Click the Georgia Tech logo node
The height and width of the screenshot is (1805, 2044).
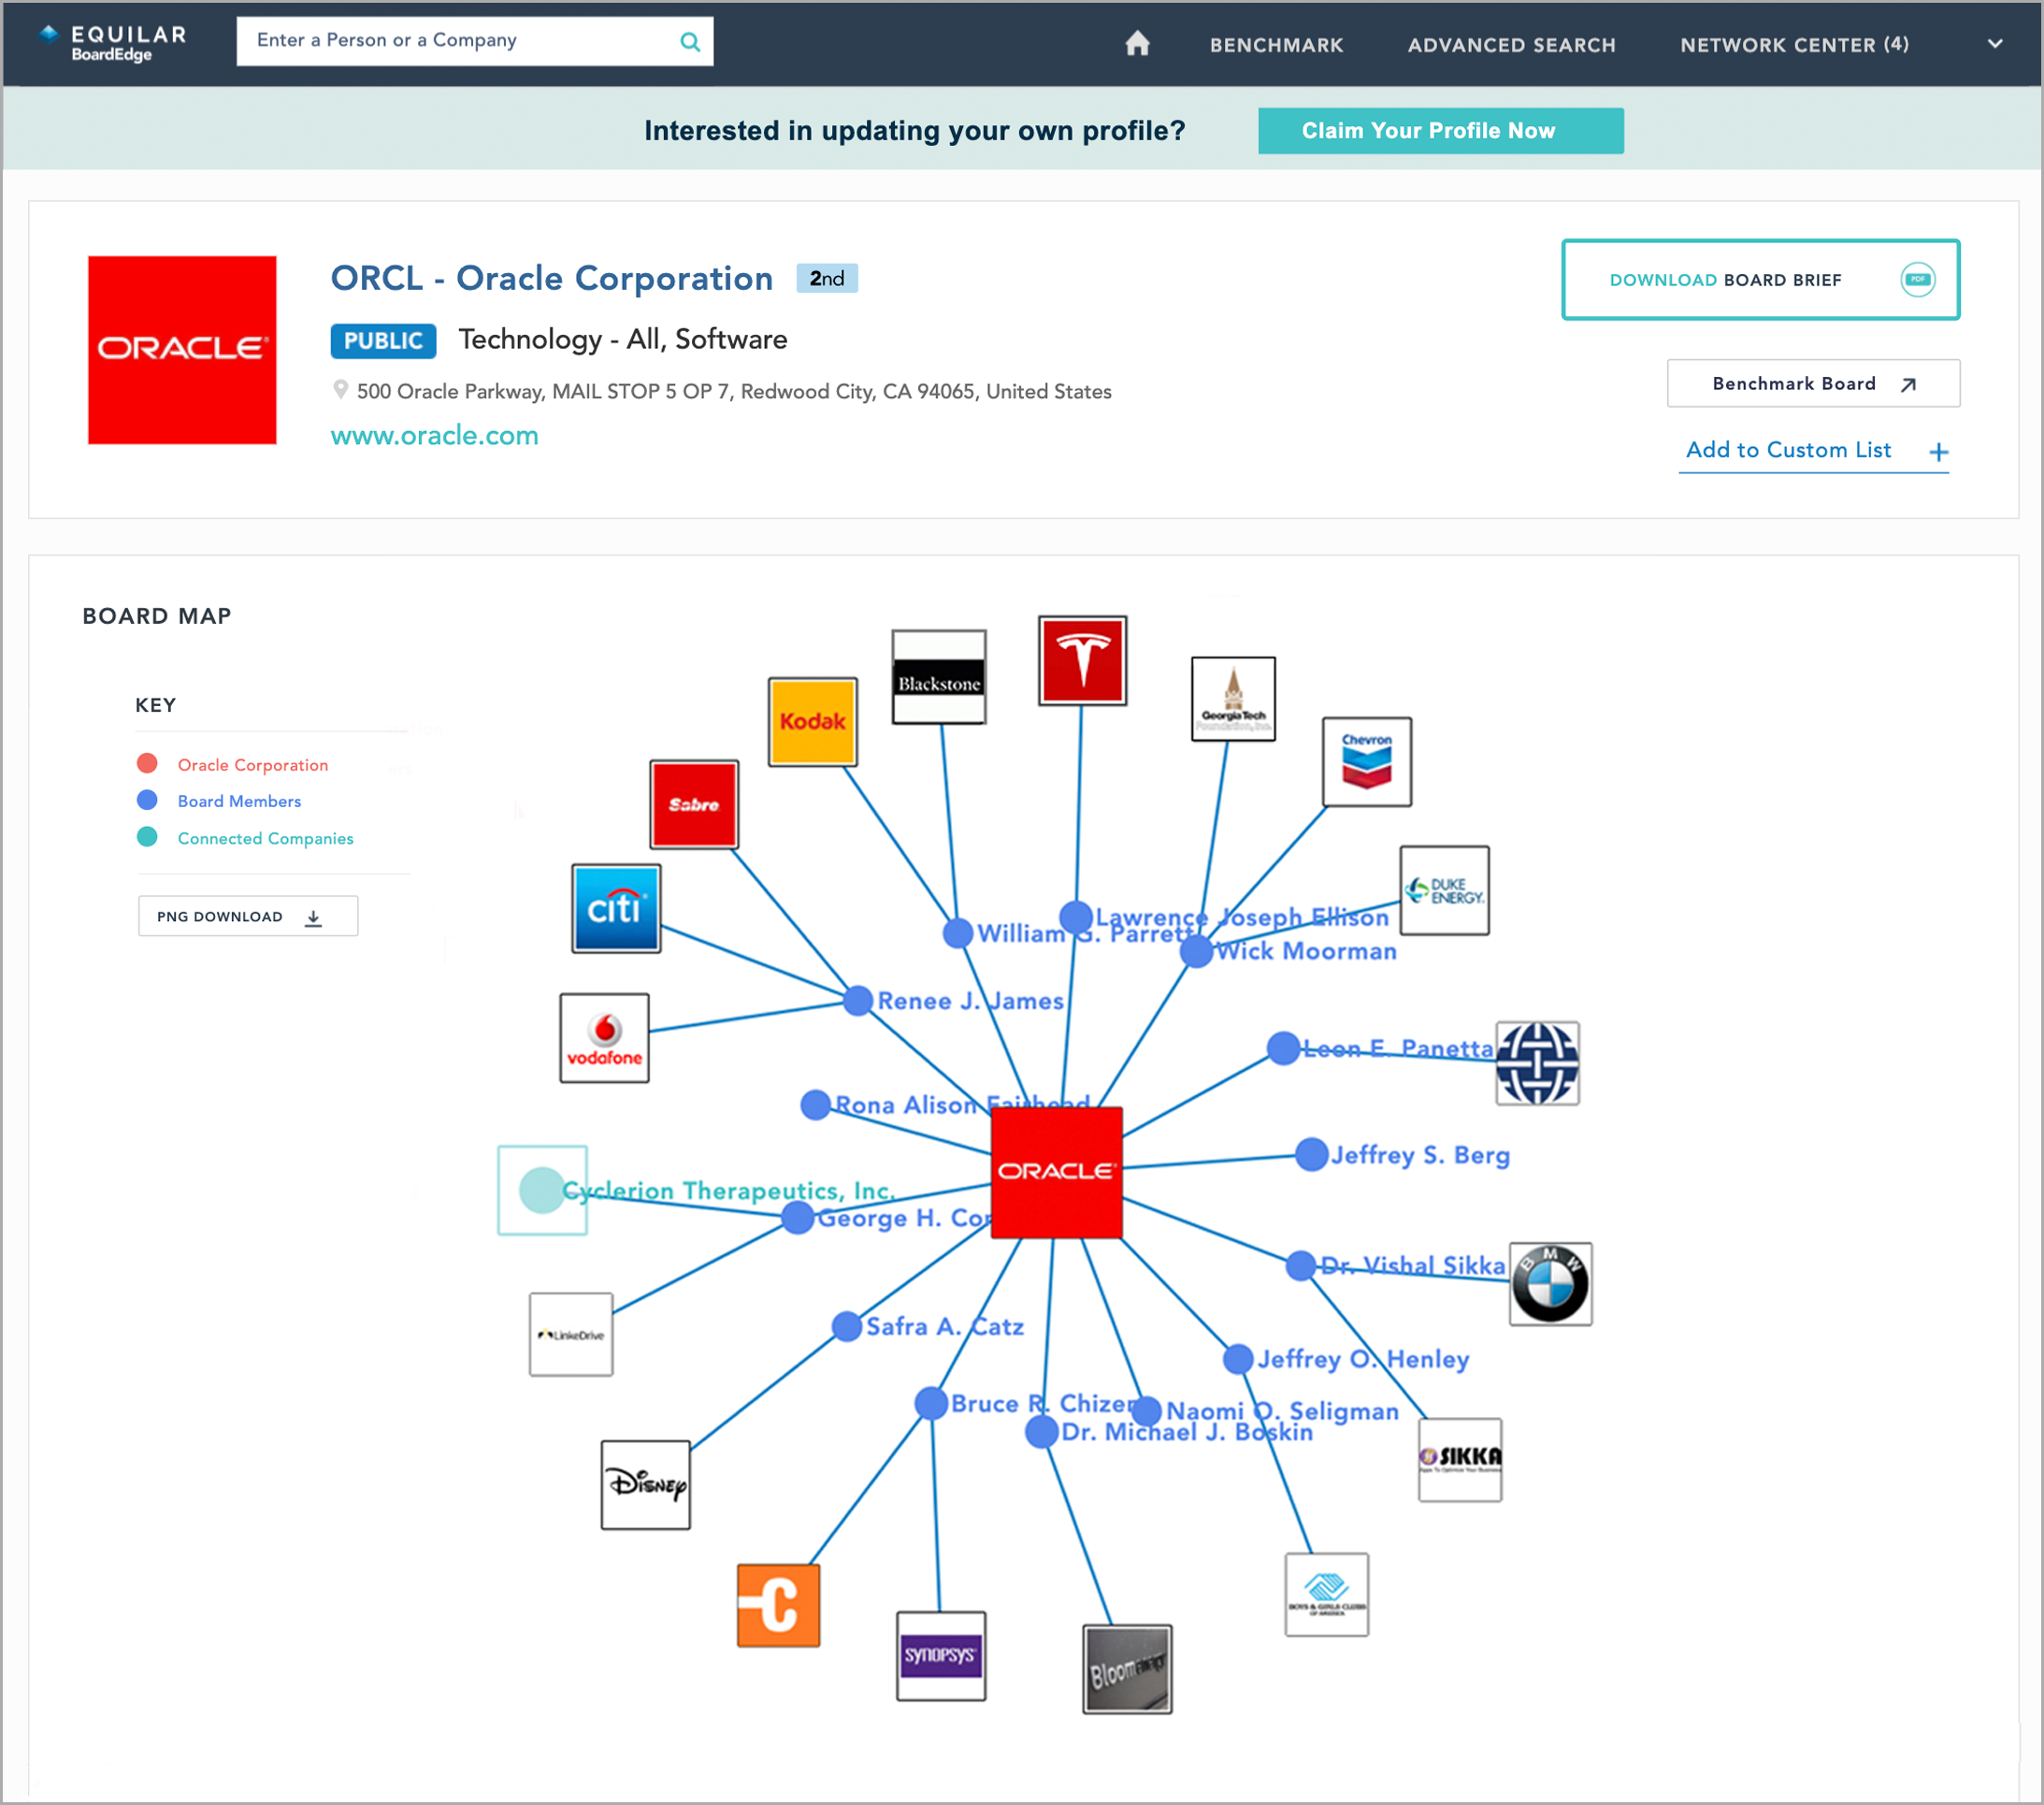1233,699
